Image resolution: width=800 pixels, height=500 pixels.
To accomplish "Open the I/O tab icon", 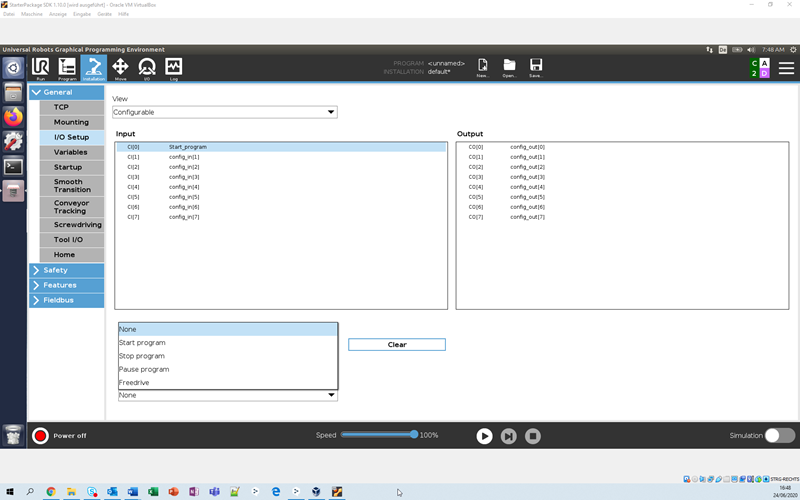I will (x=147, y=68).
